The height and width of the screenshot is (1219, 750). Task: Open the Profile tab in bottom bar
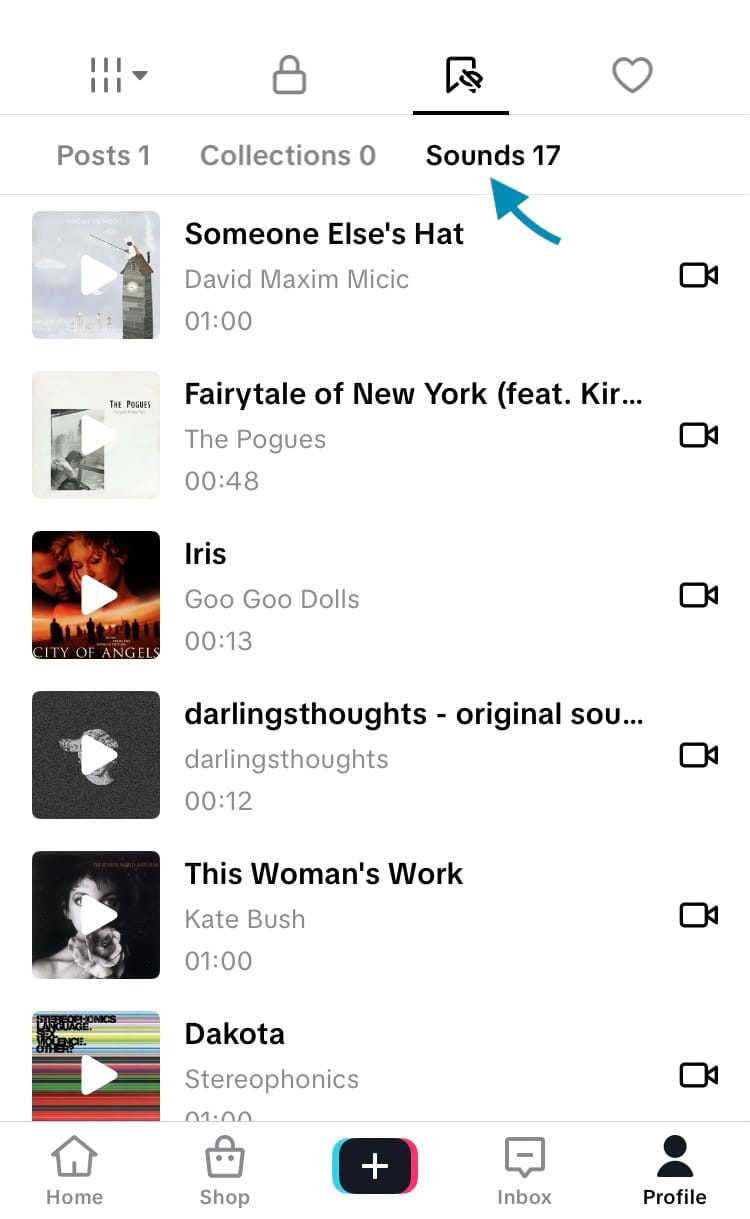point(674,1172)
